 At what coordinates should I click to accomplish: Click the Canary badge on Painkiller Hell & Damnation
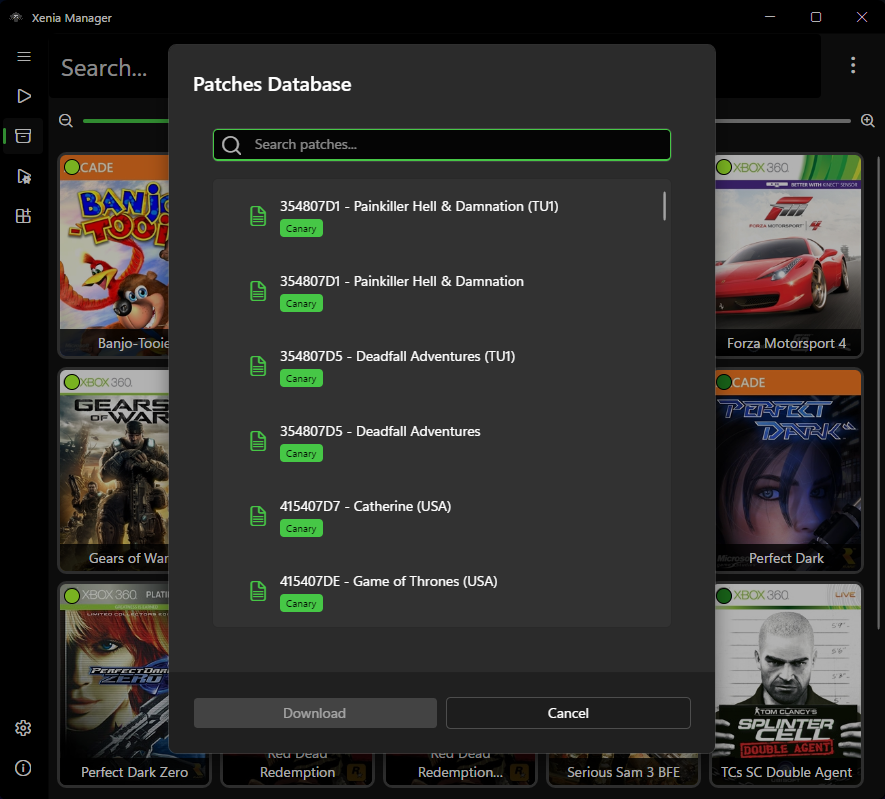(x=300, y=228)
